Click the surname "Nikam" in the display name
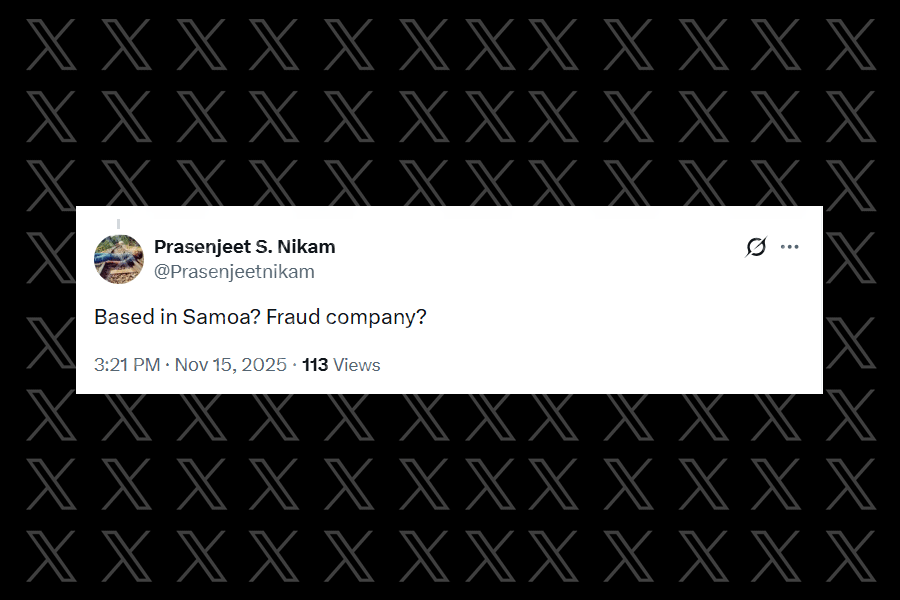 308,246
